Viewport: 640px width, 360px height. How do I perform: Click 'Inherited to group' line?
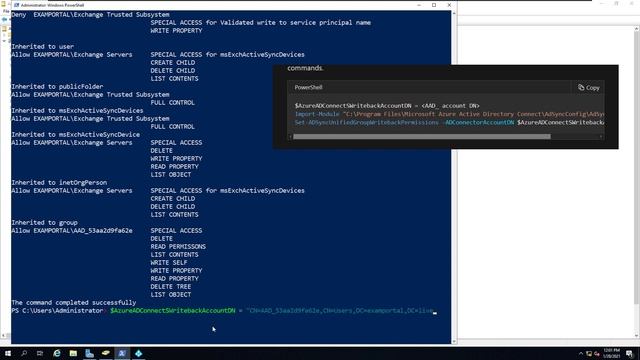44,222
